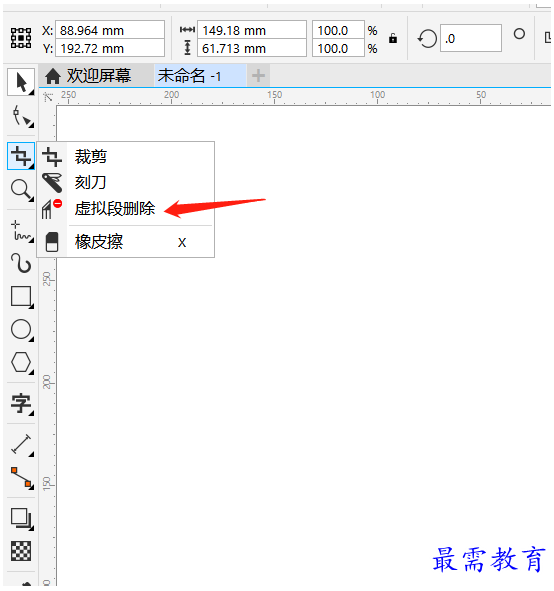Image resolution: width=554 pixels, height=591 pixels.
Task: Click the object origin grid icon
Action: coord(21,38)
